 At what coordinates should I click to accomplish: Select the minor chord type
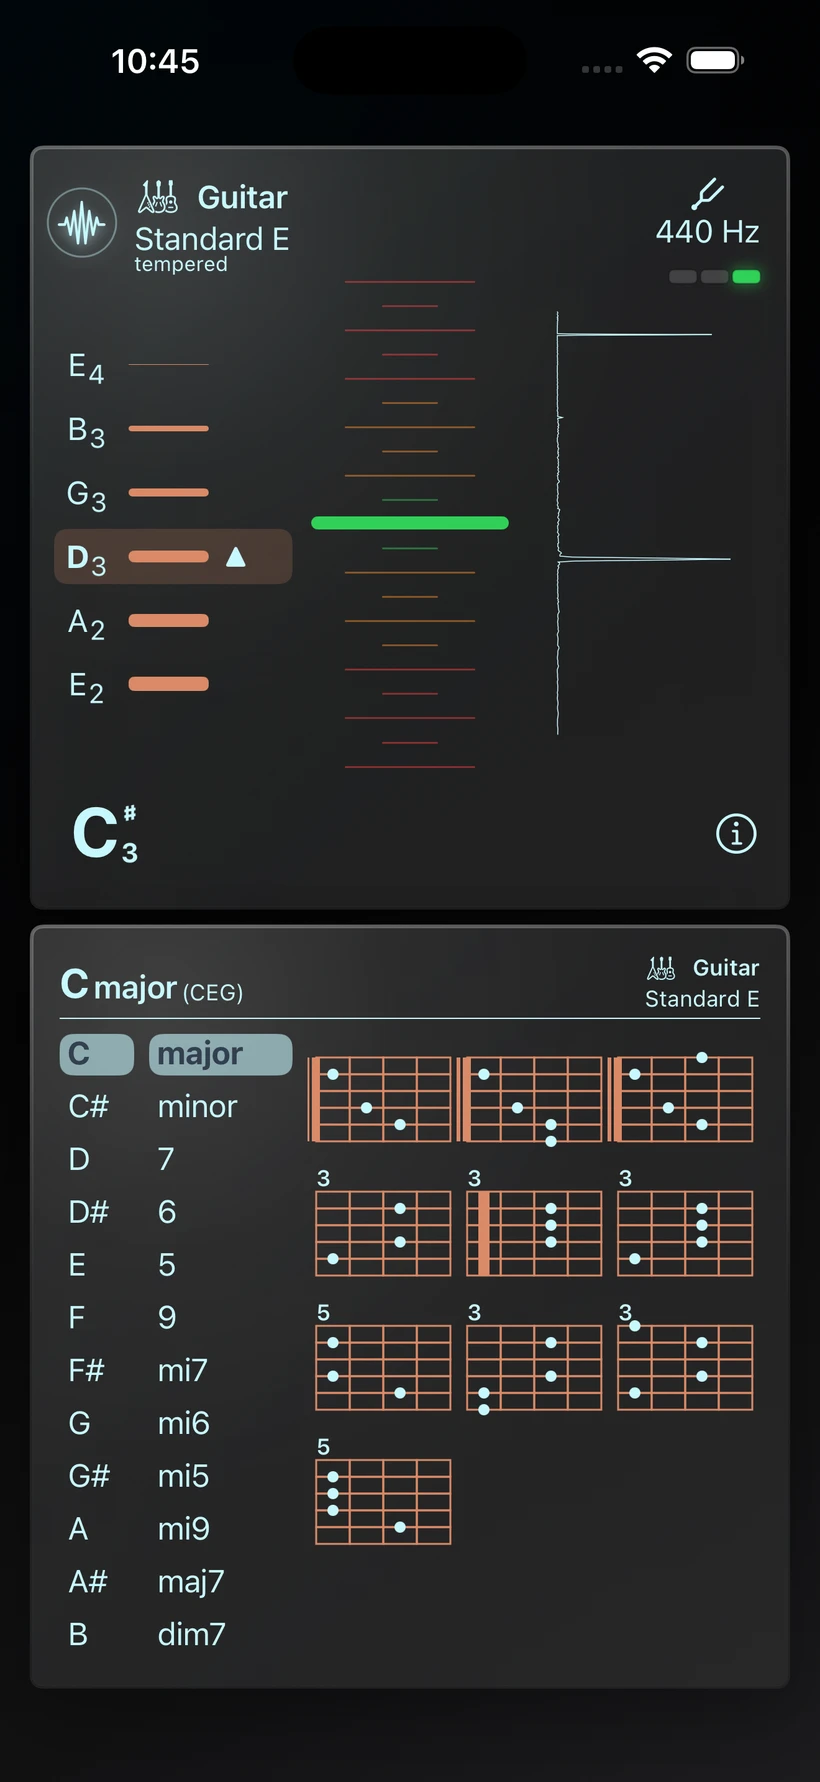[x=197, y=1106]
